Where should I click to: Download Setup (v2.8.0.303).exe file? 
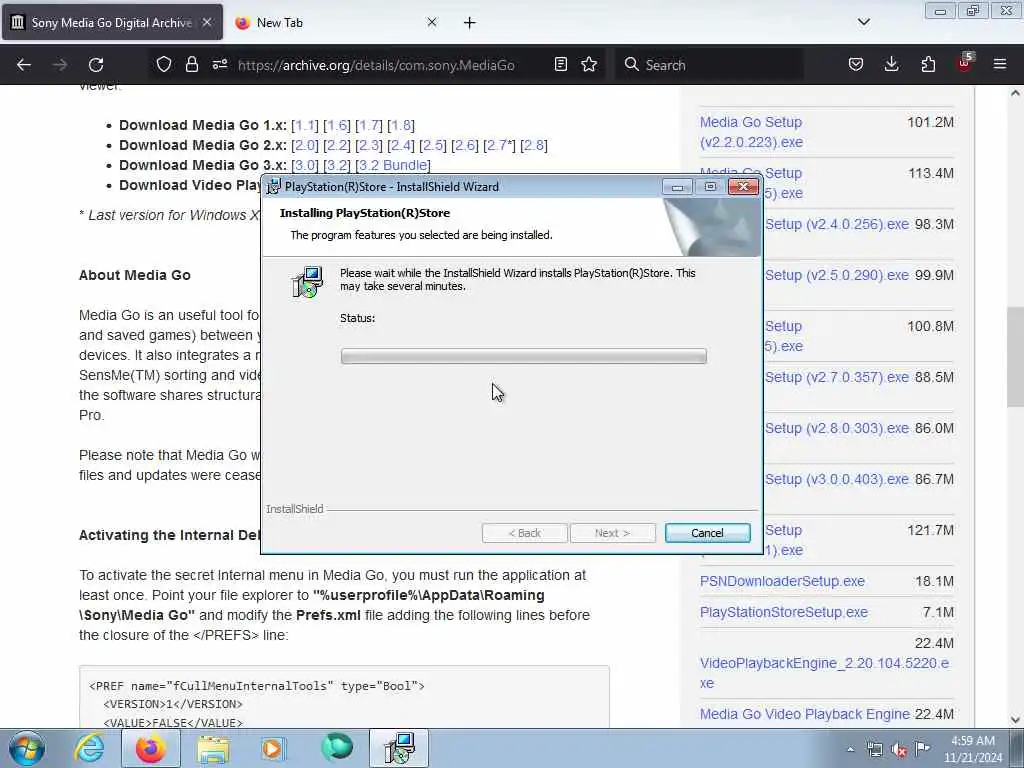837,428
